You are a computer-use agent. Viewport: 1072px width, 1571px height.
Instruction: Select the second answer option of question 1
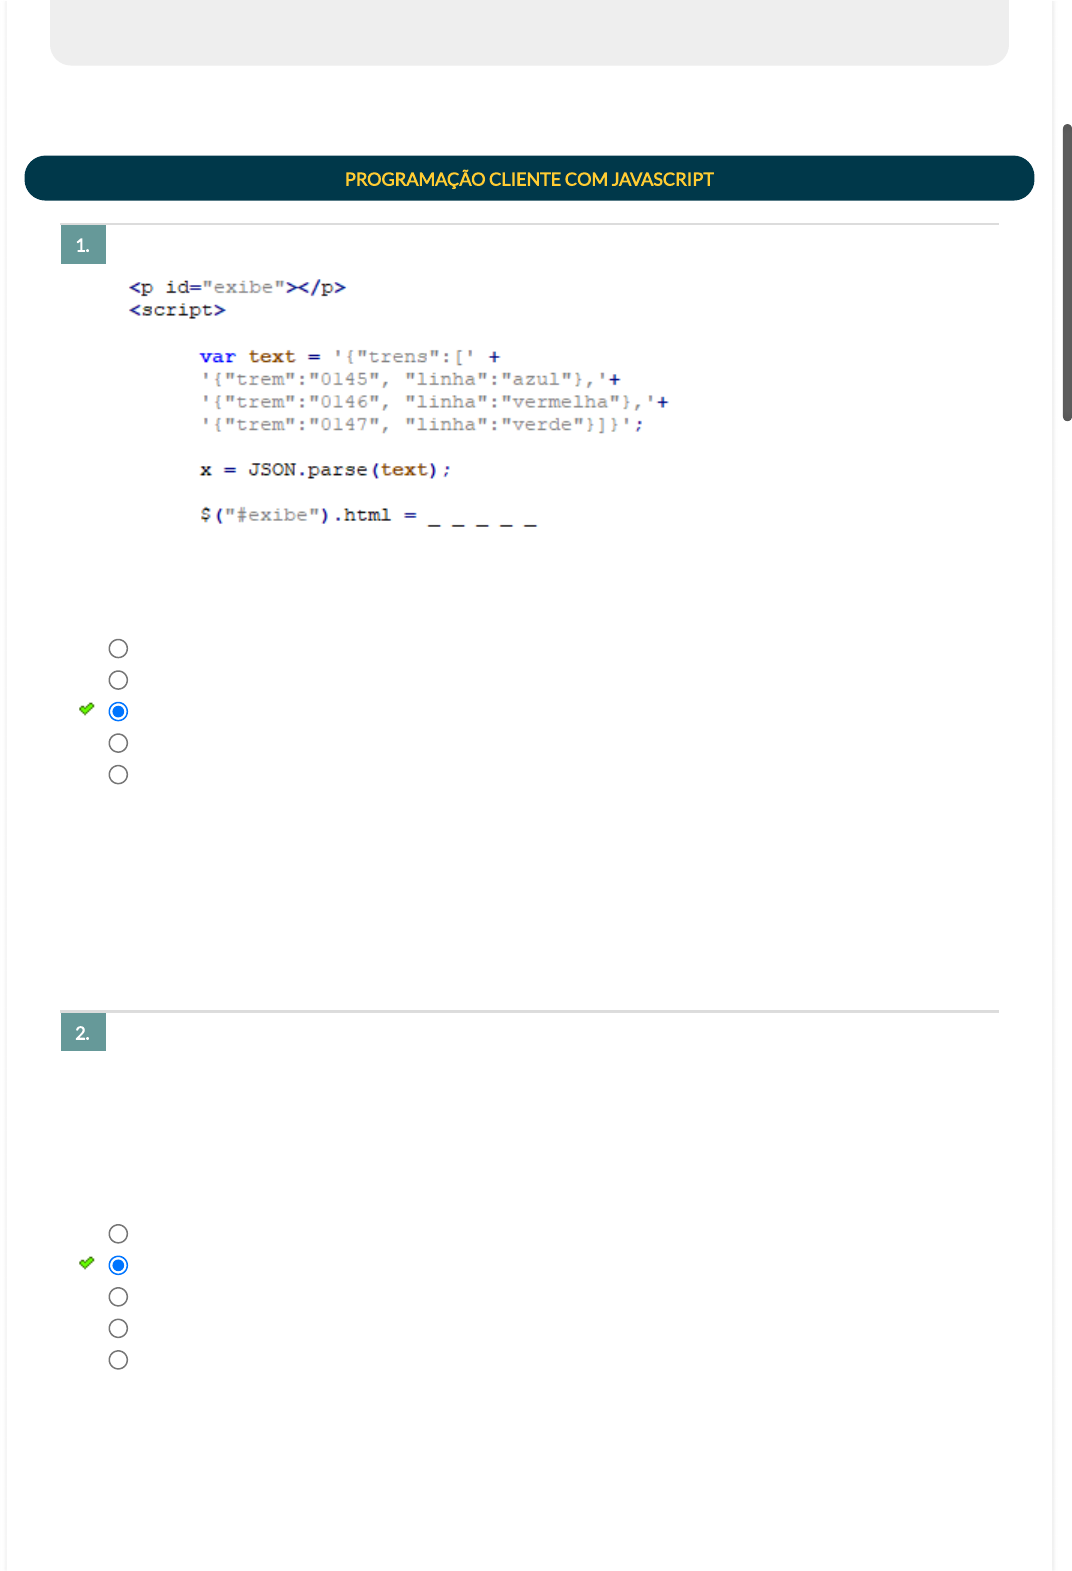[118, 680]
